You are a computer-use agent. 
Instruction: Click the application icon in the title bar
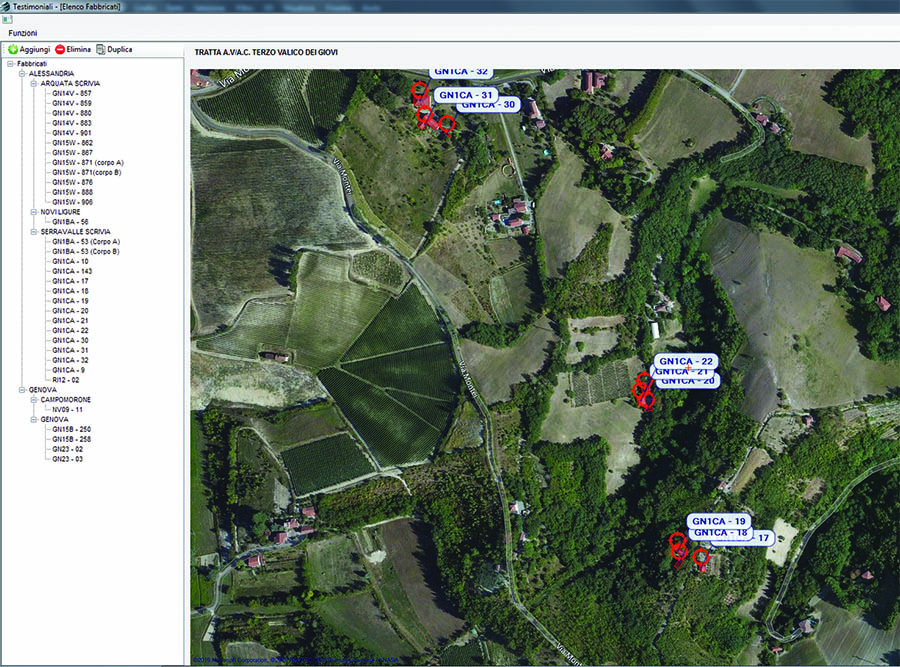coord(6,6)
